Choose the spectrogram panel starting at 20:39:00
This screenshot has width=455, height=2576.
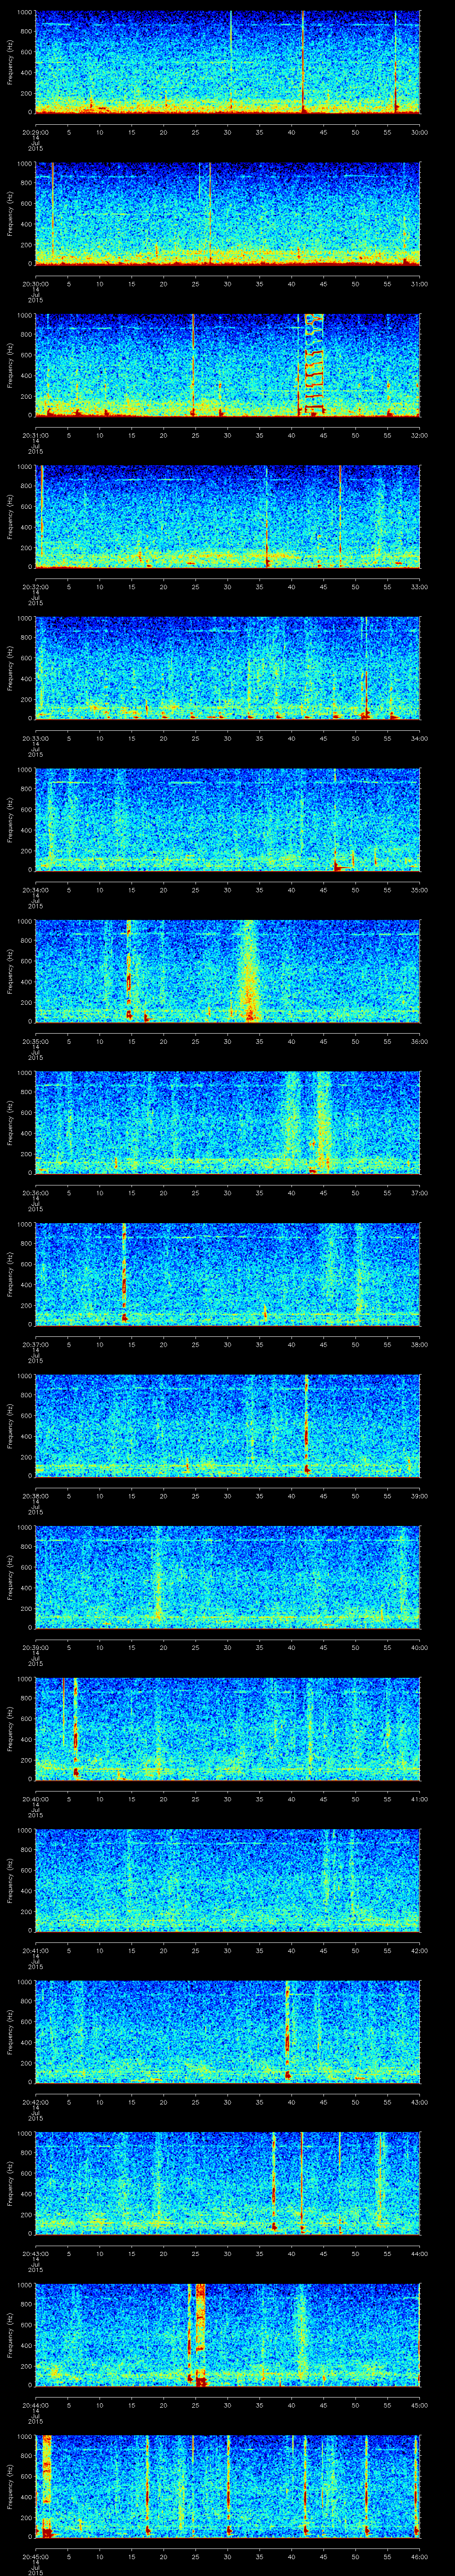(x=228, y=1578)
